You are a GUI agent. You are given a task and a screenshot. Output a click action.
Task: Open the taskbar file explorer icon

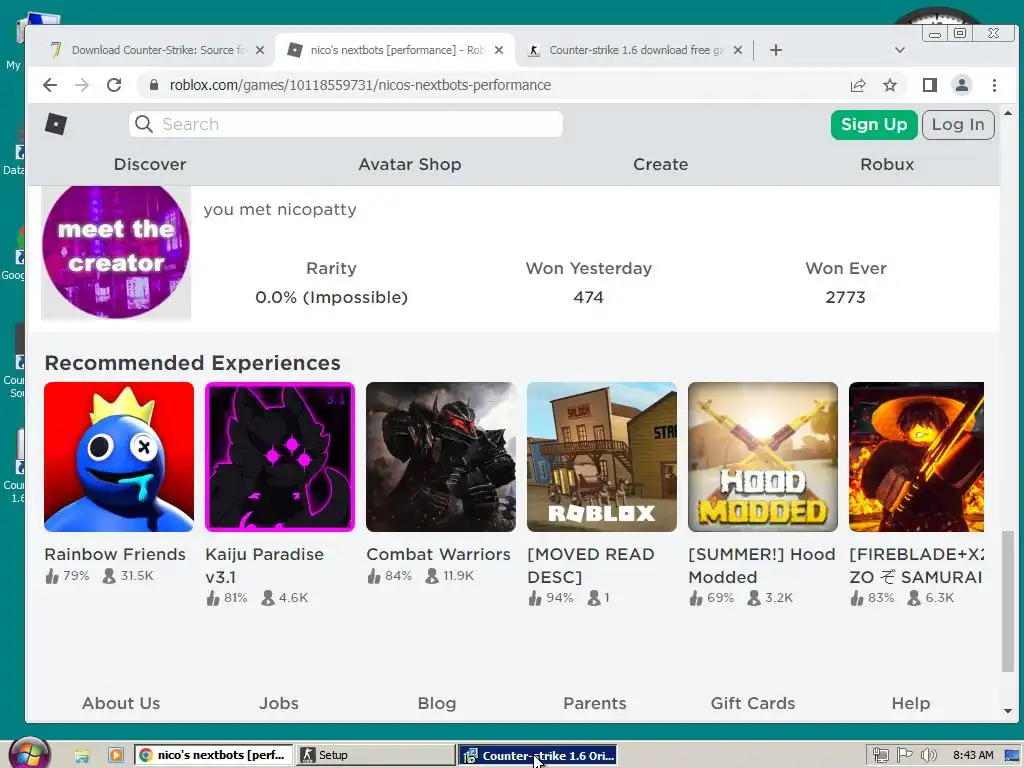coord(82,756)
